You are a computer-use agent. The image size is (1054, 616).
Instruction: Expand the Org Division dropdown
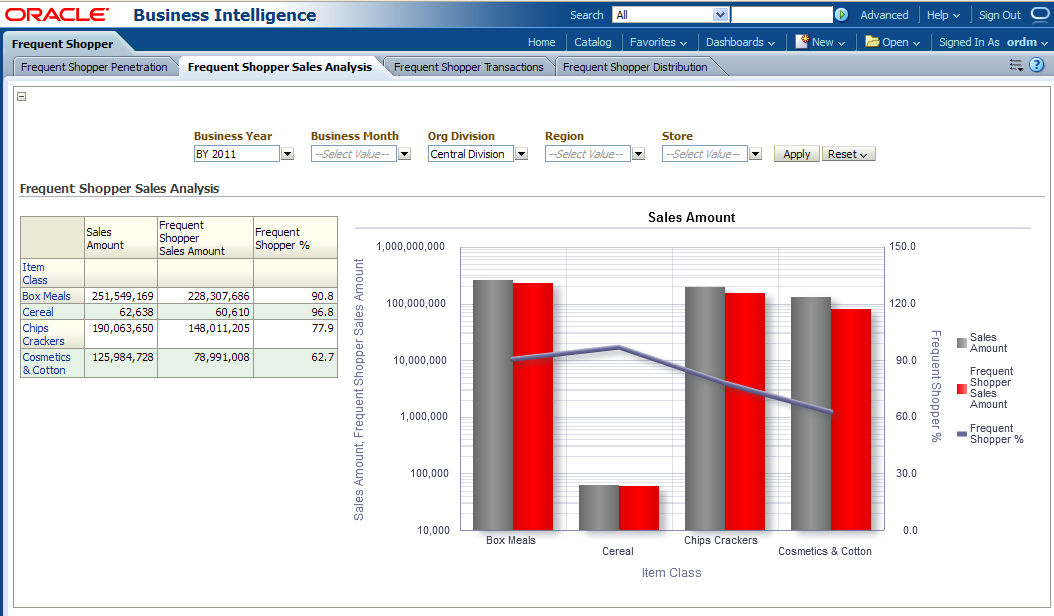click(521, 154)
